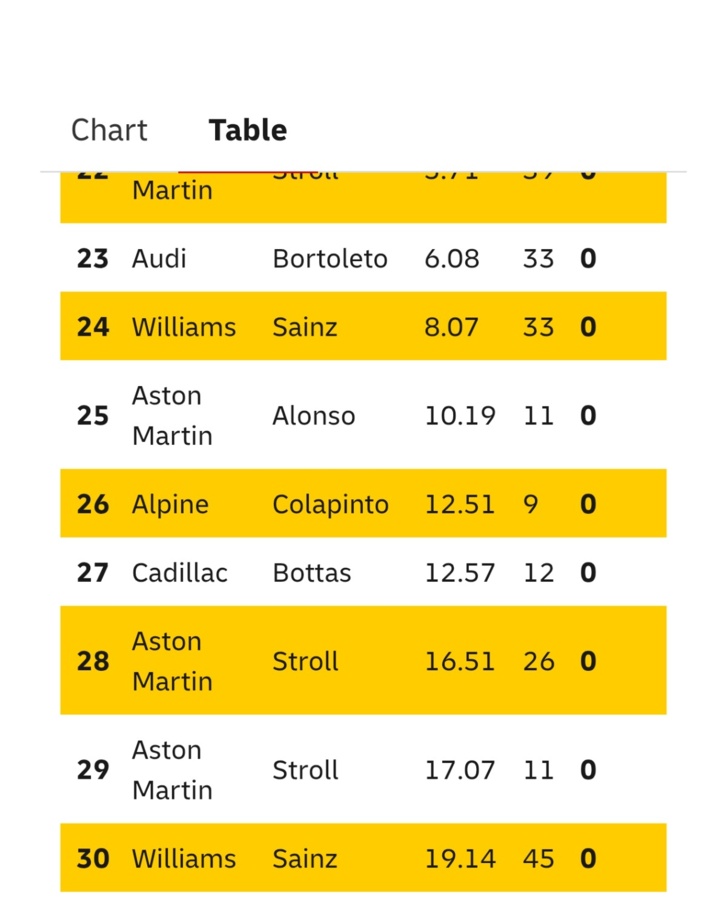Image resolution: width=727 pixels, height=900 pixels.
Task: Select the Table tab
Action: [x=247, y=130]
